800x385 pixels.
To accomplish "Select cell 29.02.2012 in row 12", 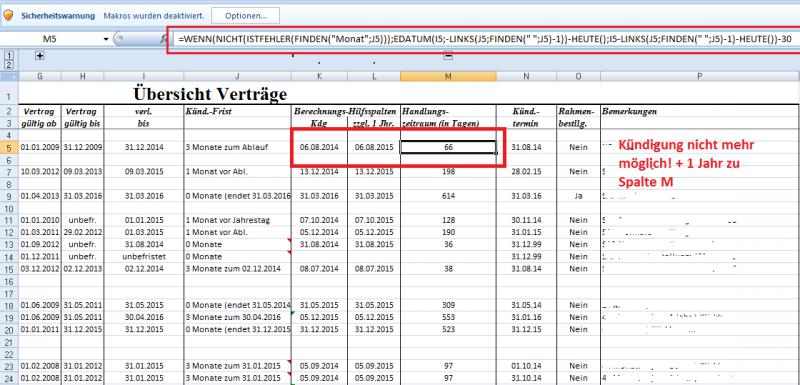I will pos(82,233).
